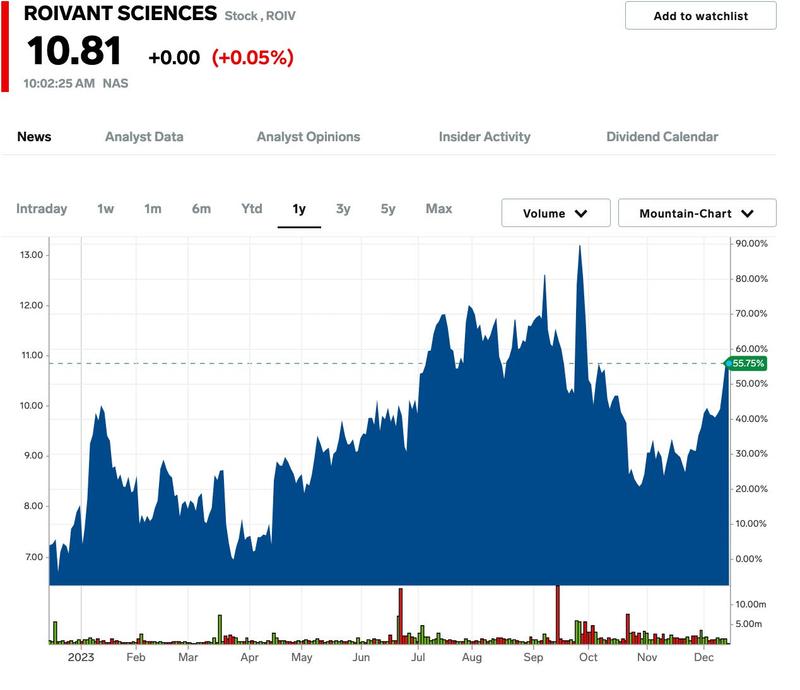Click the 90.00% right axis label

click(x=752, y=243)
